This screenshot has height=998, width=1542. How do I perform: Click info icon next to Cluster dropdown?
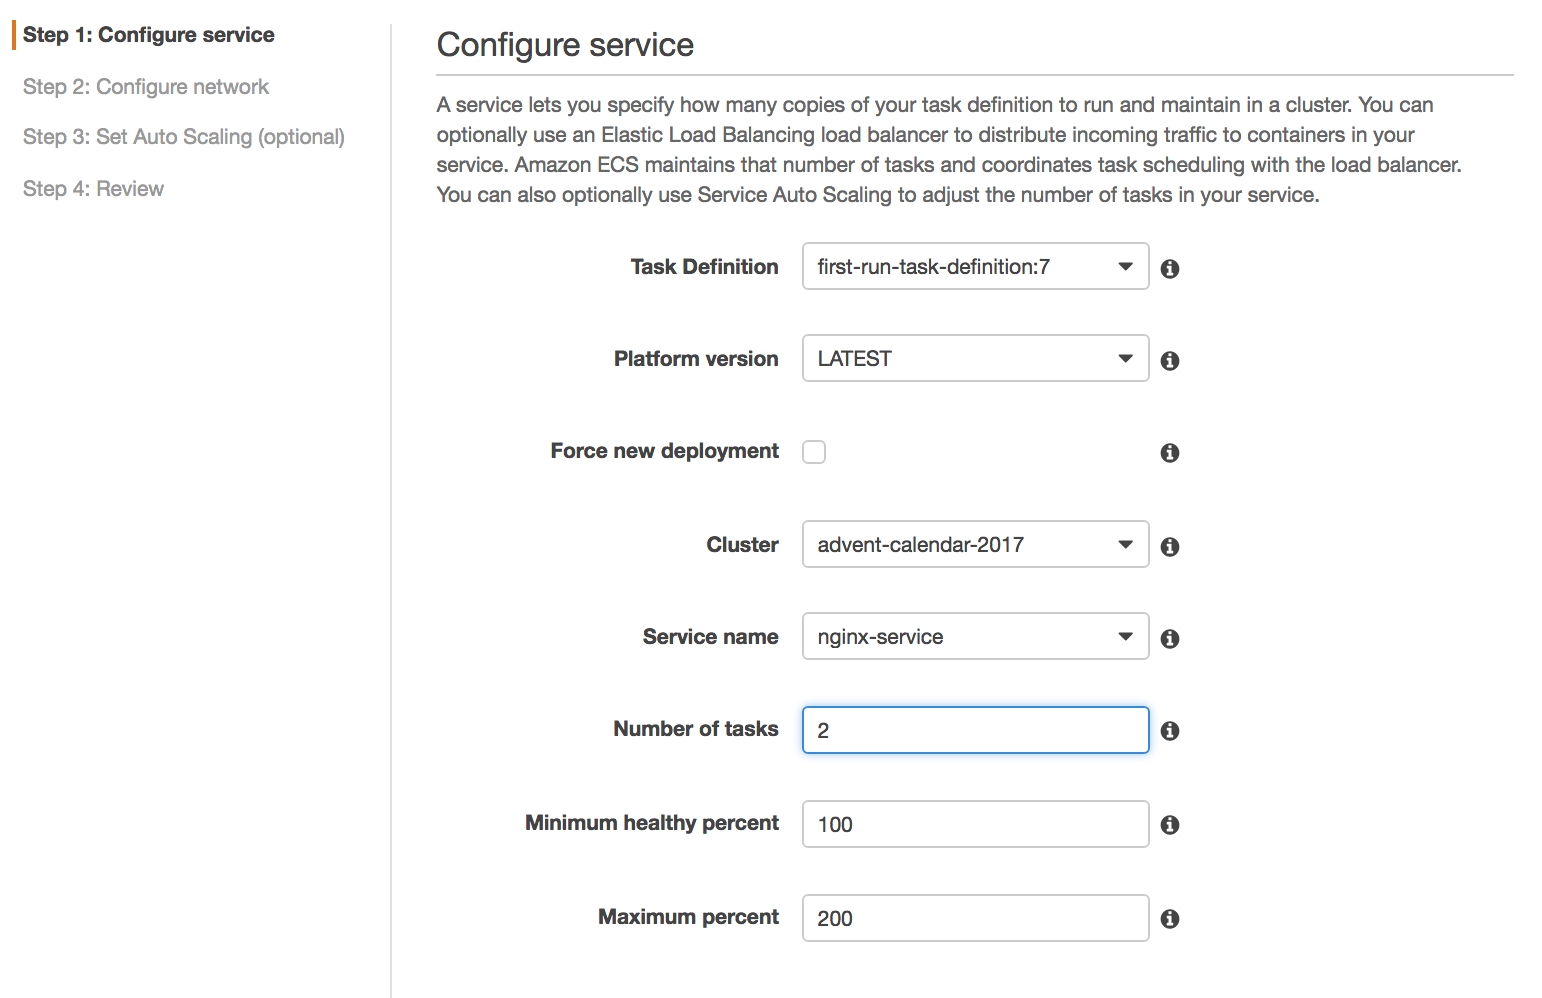pos(1170,546)
